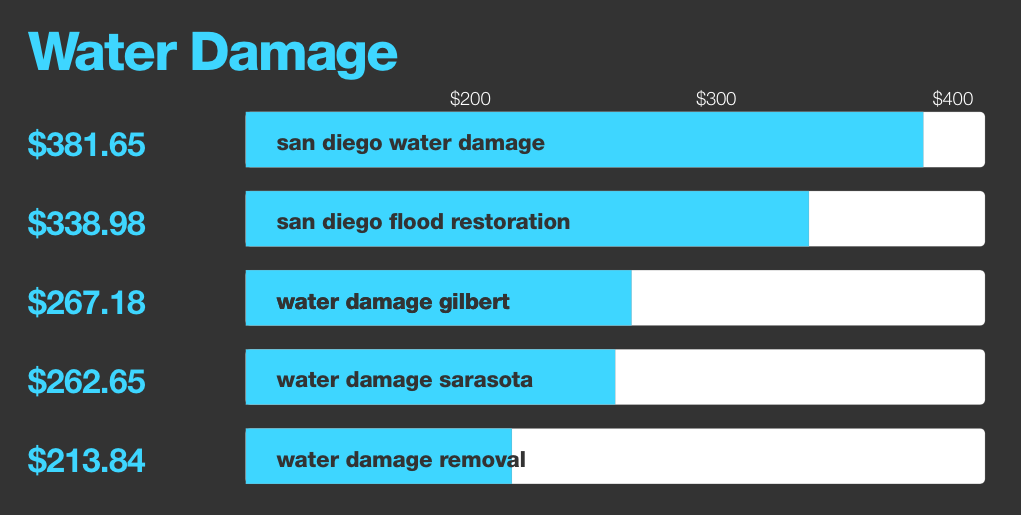The width and height of the screenshot is (1021, 515).
Task: Click the blue fill right of 'san diego water damage'
Action: [735, 140]
